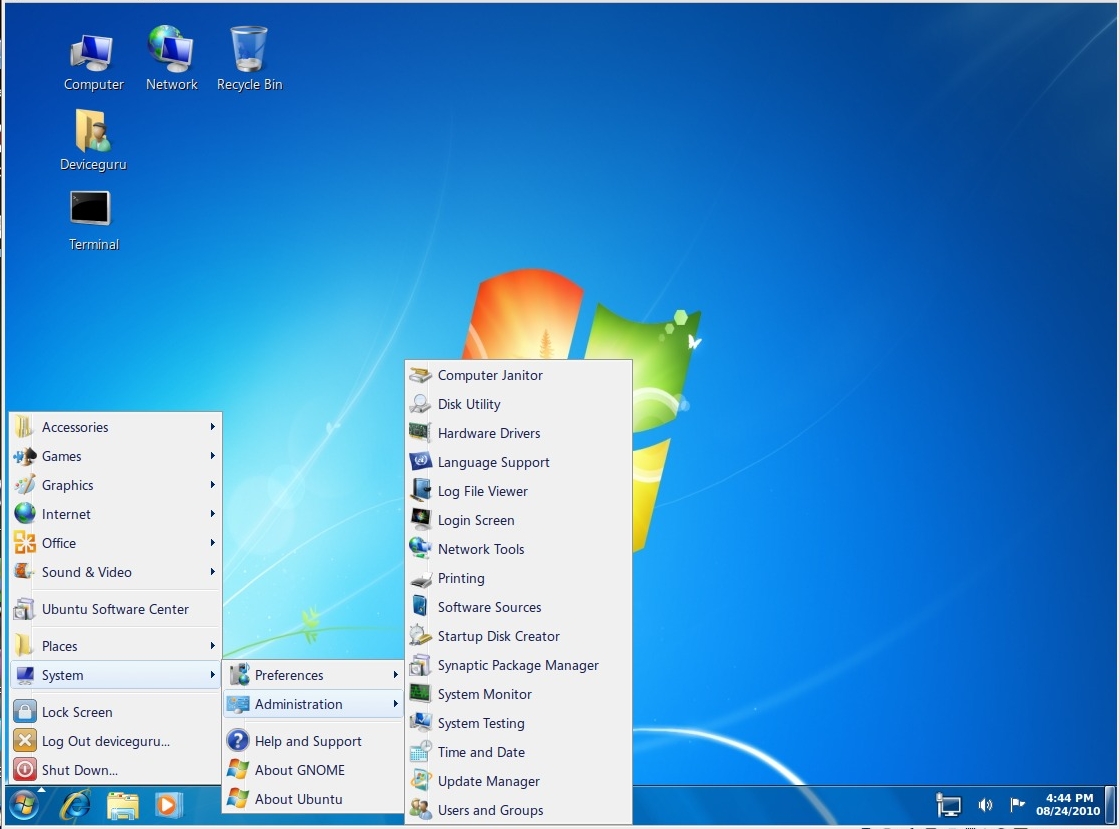
Task: Open the volume speaker tray icon
Action: point(985,805)
